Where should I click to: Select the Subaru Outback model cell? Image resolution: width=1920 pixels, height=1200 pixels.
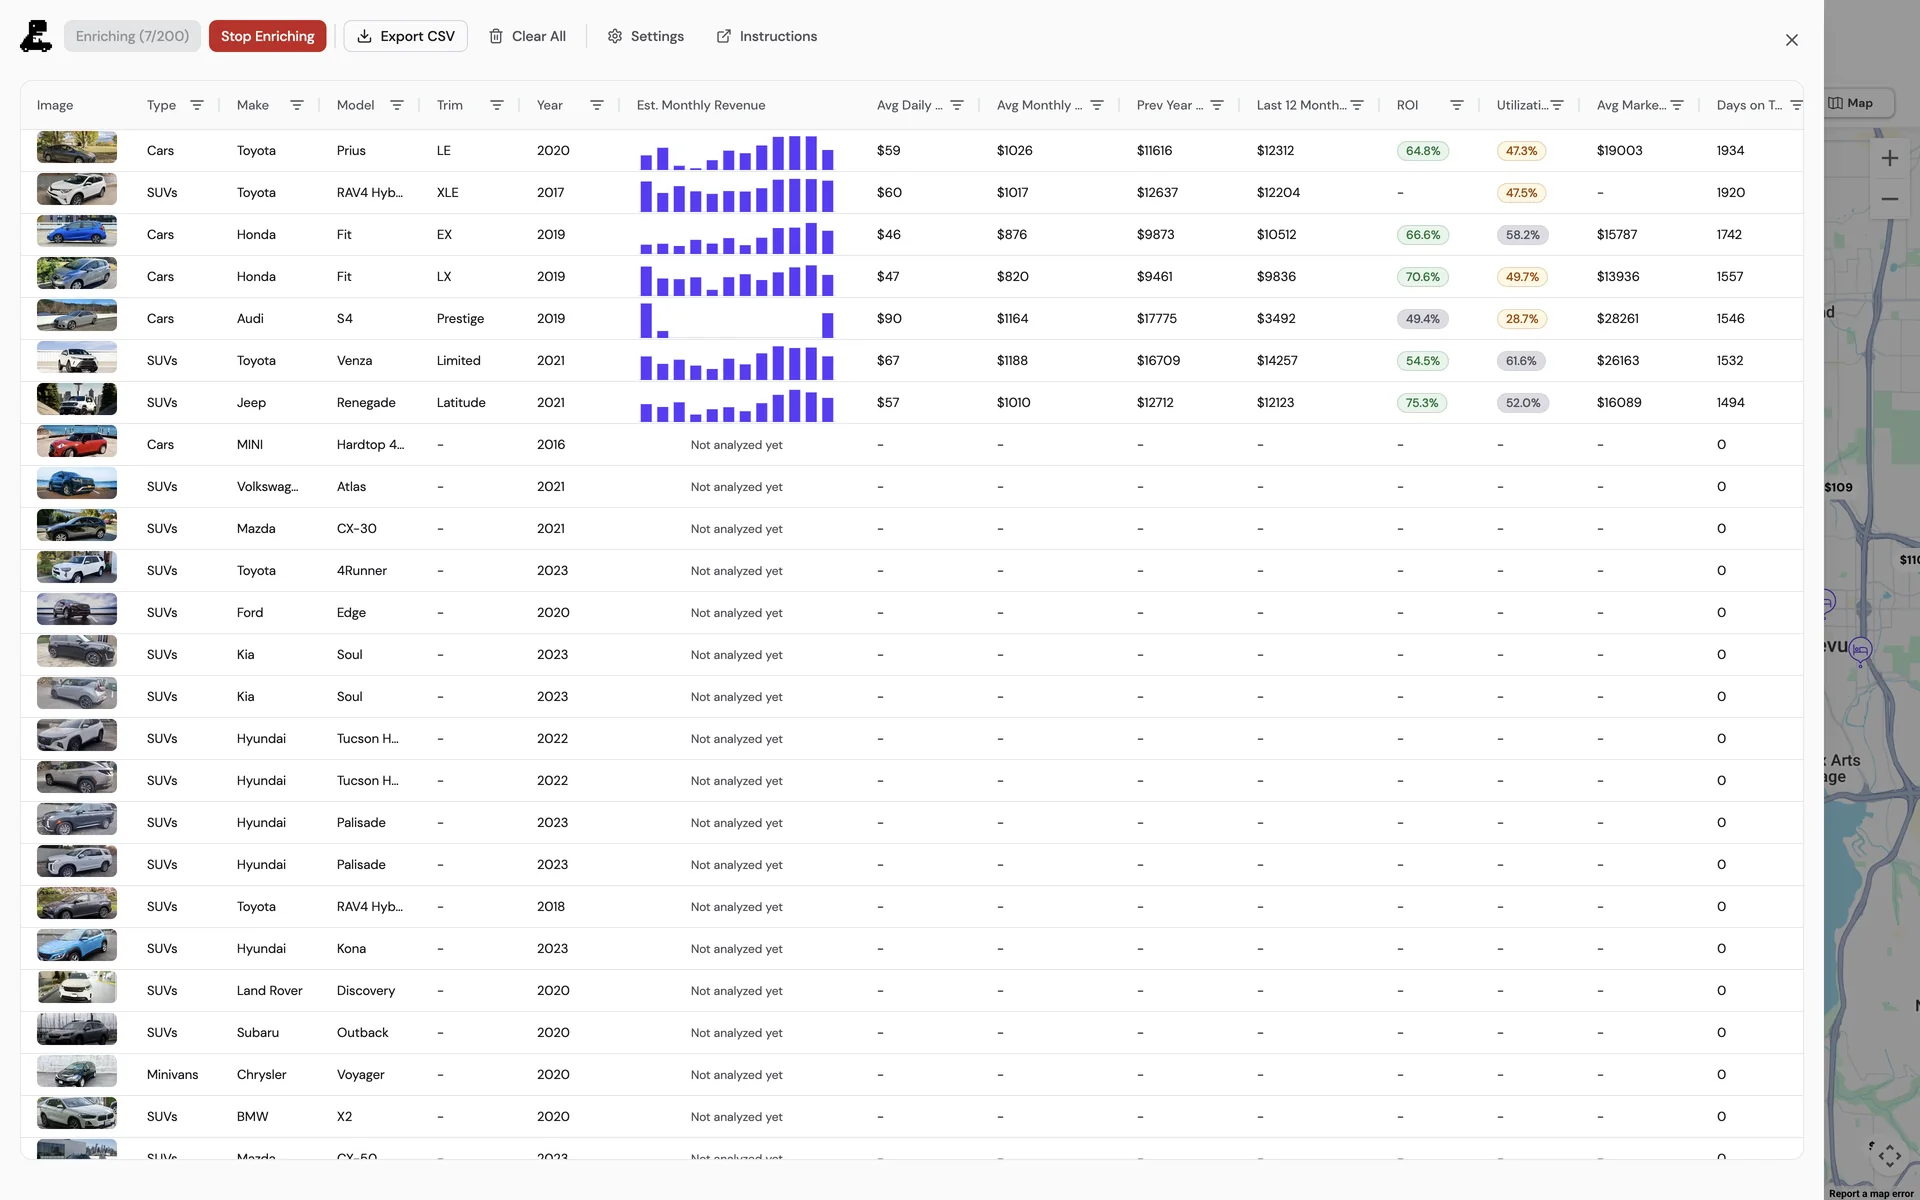tap(362, 1033)
